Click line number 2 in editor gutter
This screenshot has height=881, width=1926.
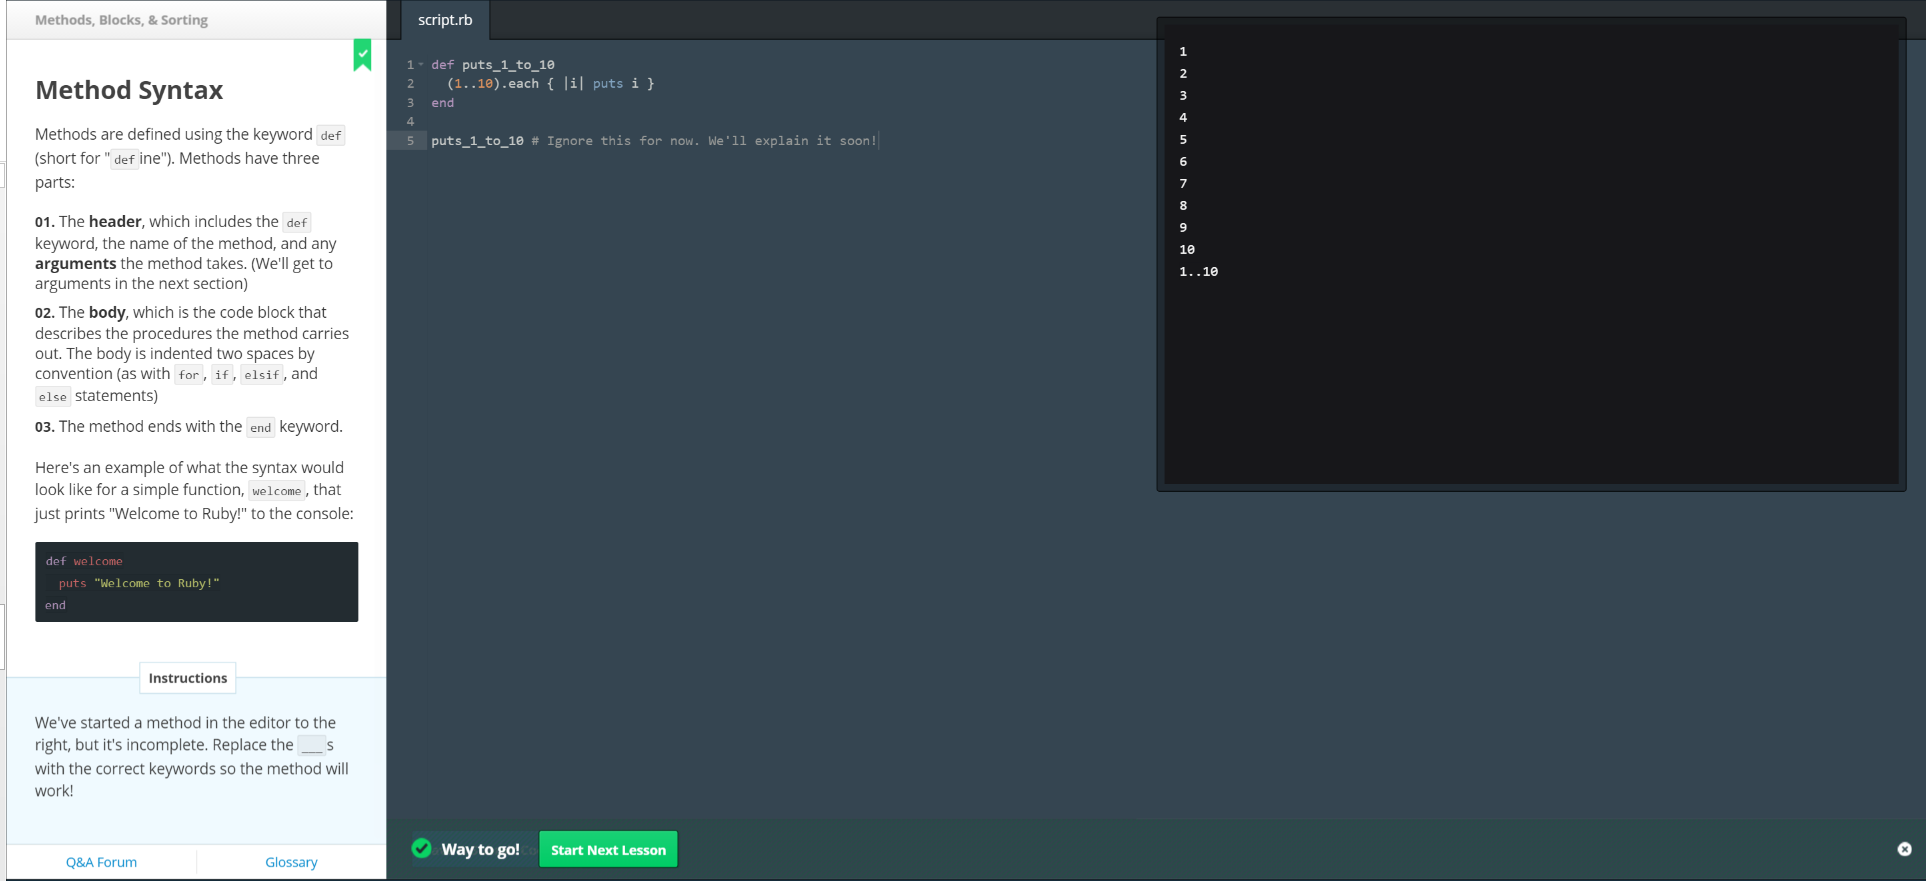tap(410, 84)
